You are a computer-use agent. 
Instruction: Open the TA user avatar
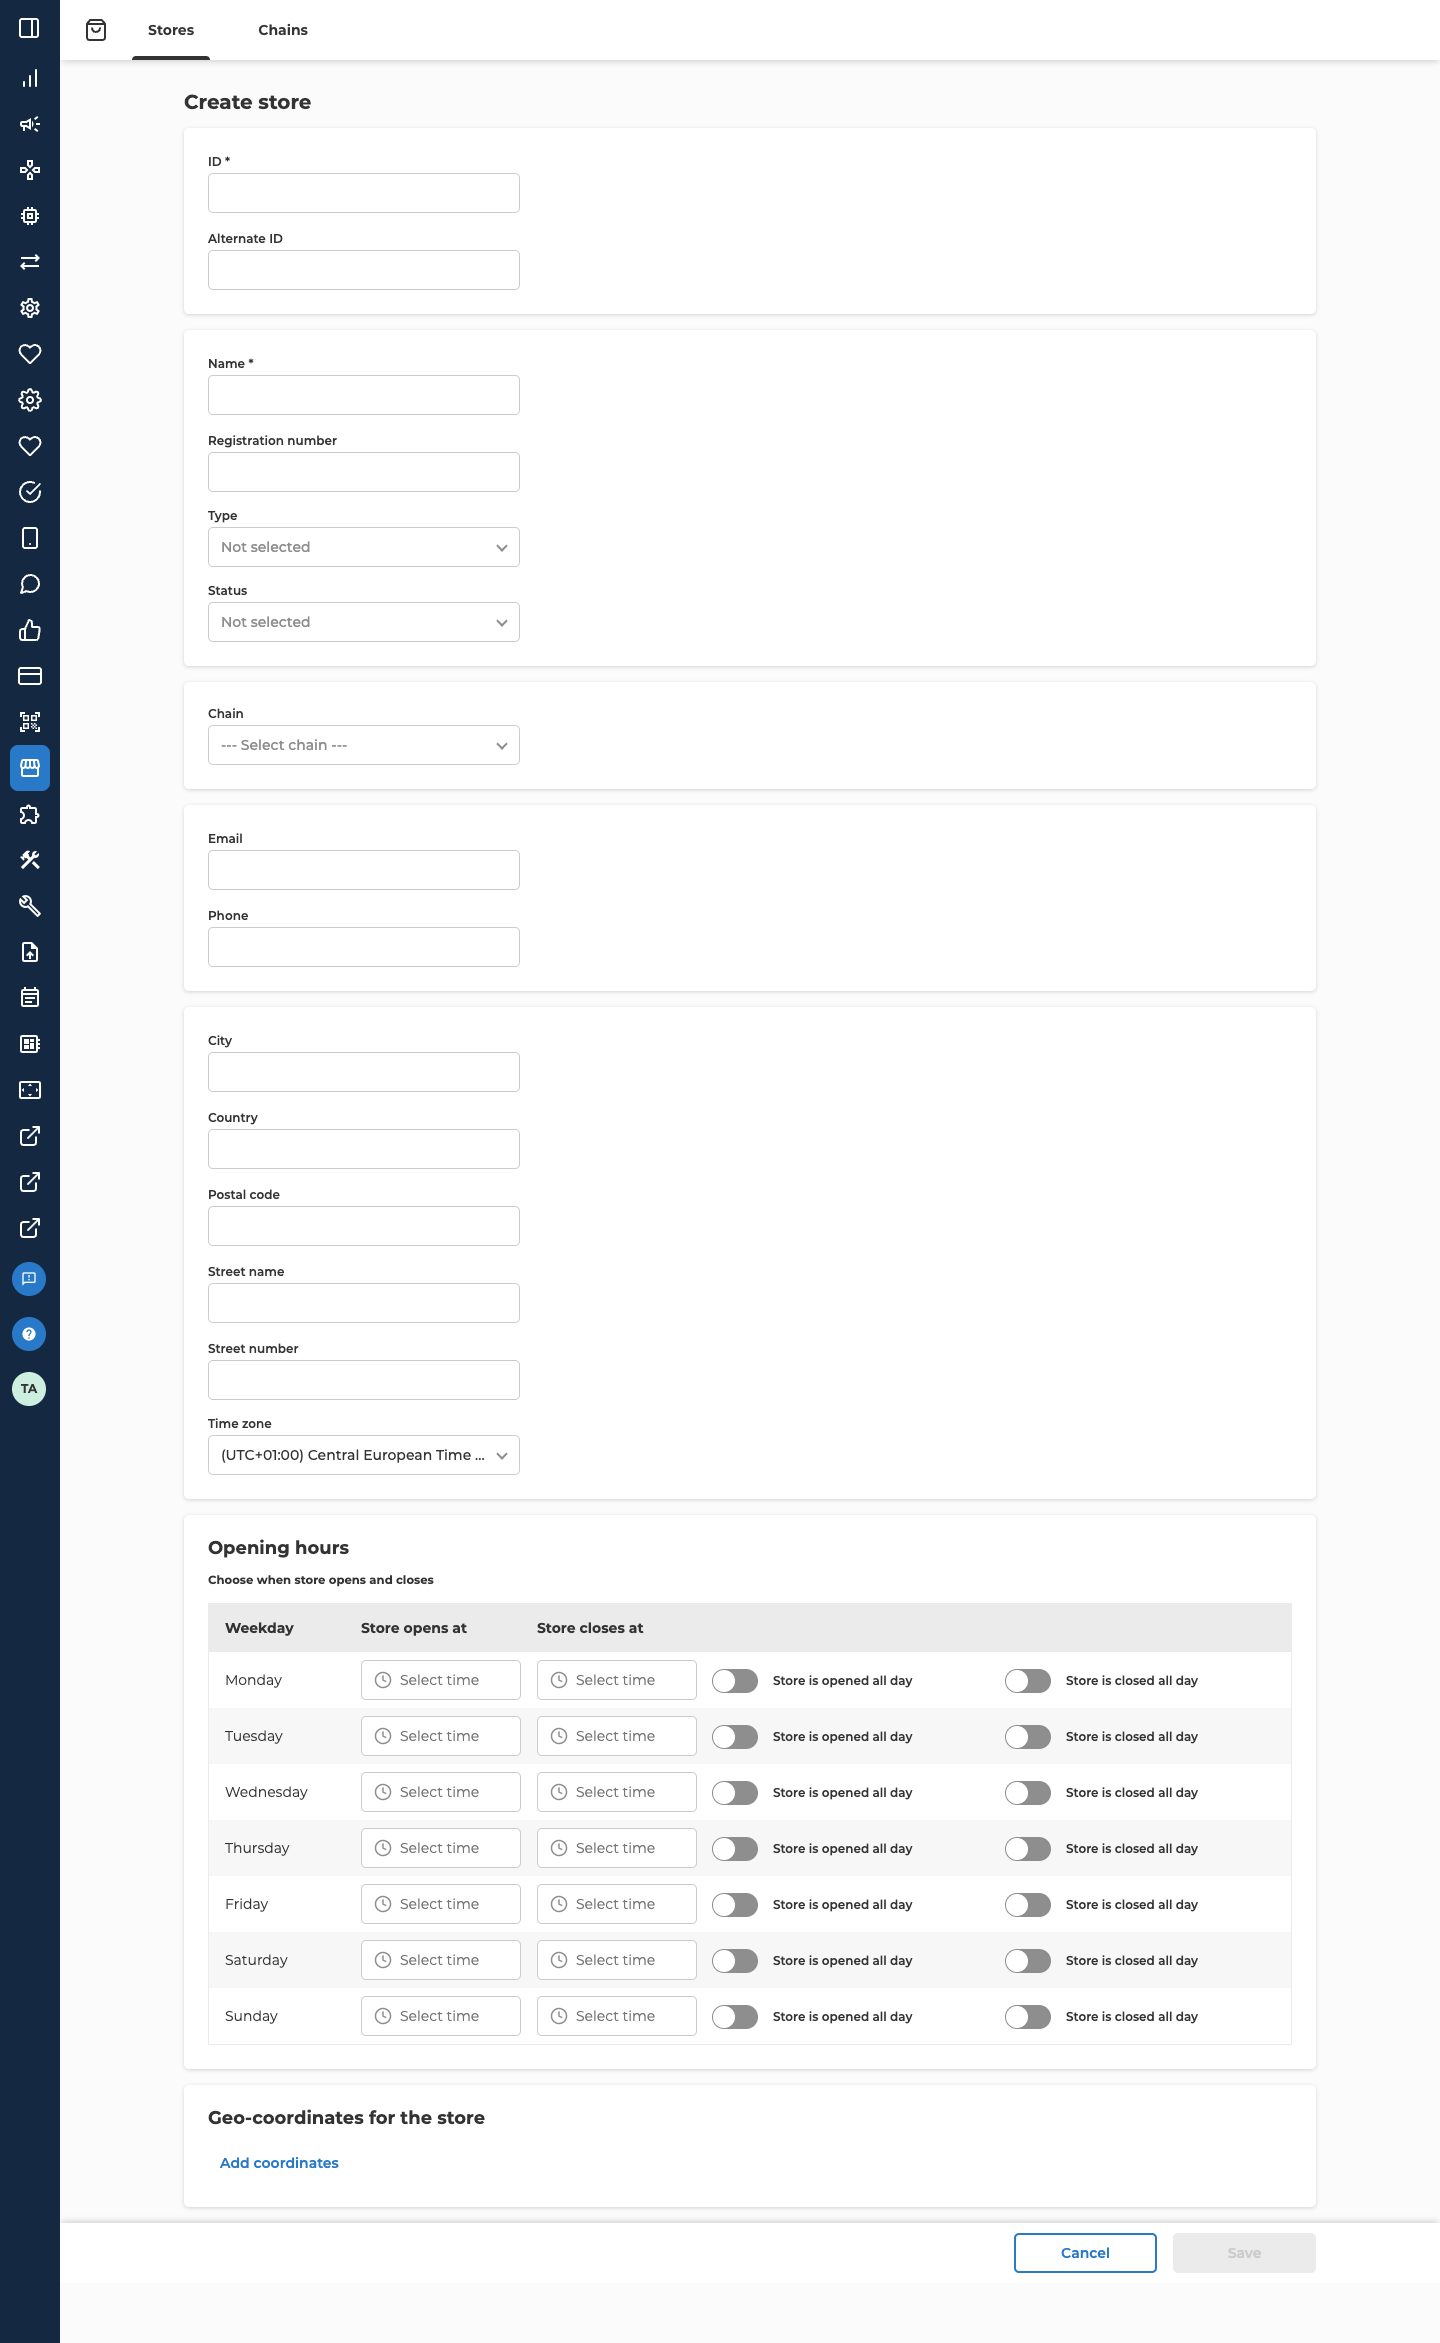[29, 1389]
